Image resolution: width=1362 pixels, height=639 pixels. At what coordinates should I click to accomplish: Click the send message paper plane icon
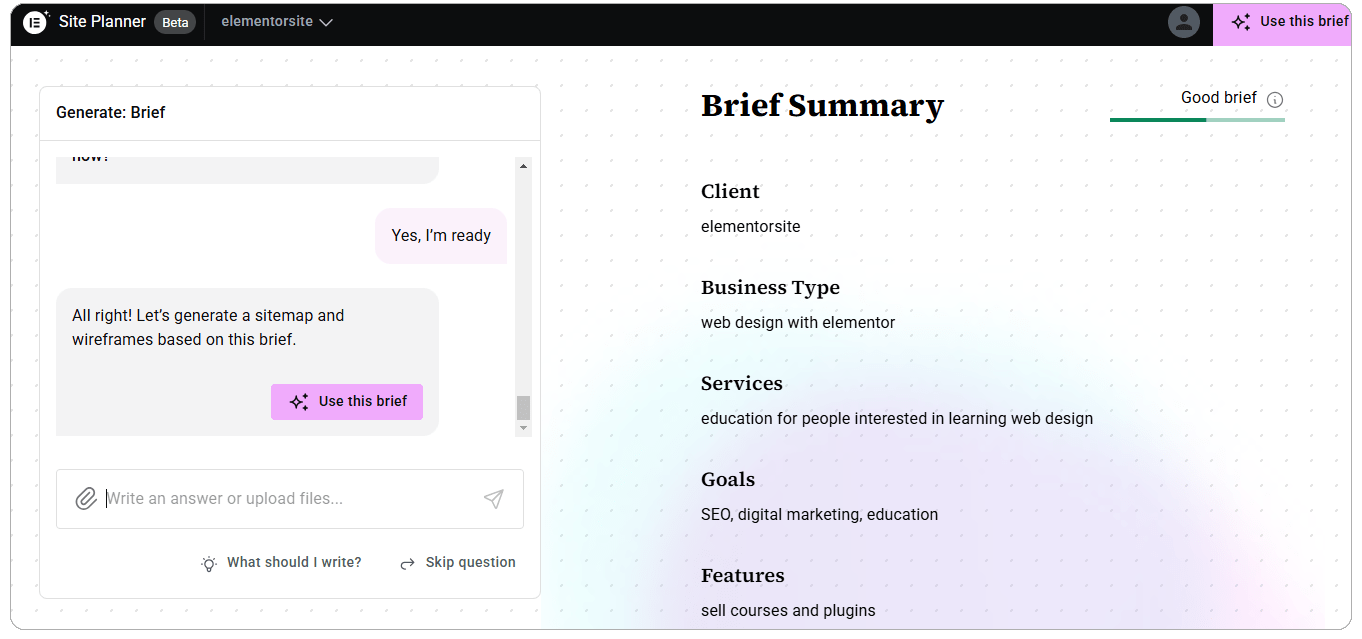pos(494,497)
